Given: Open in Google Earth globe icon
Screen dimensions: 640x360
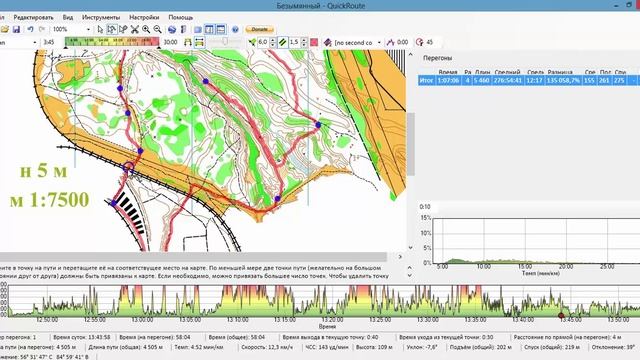Looking at the screenshot, I should point(172,29).
